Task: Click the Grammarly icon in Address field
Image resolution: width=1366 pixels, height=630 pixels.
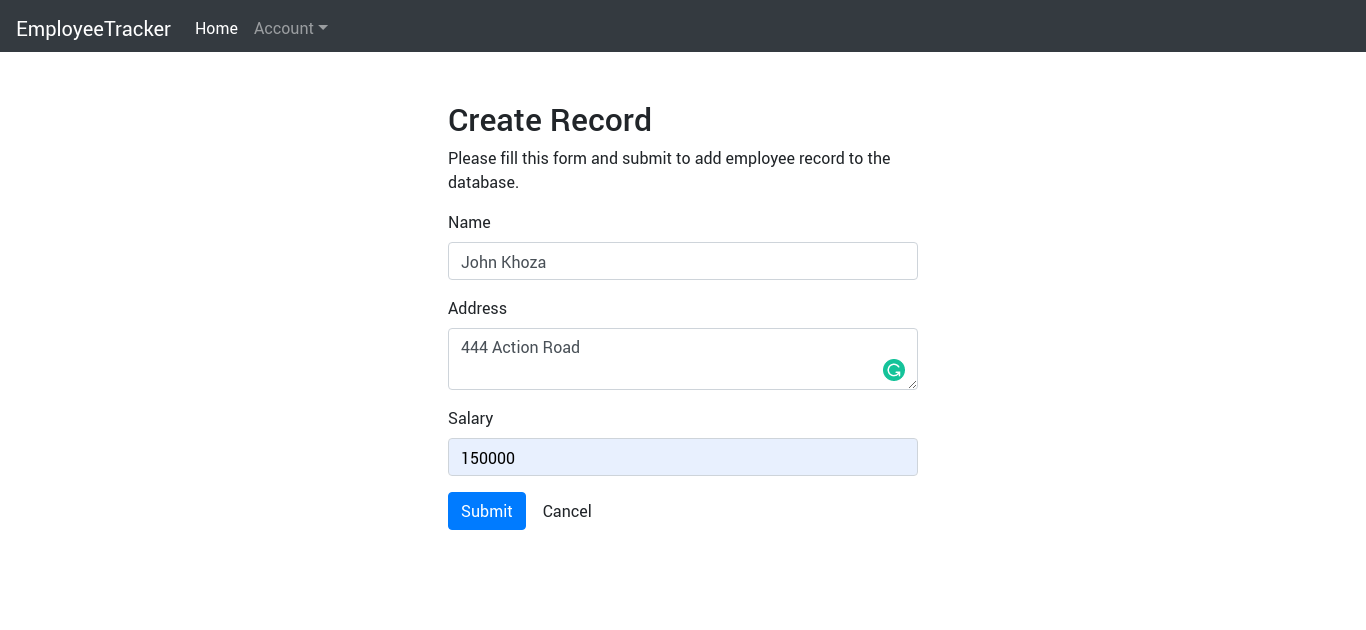Action: point(893,370)
